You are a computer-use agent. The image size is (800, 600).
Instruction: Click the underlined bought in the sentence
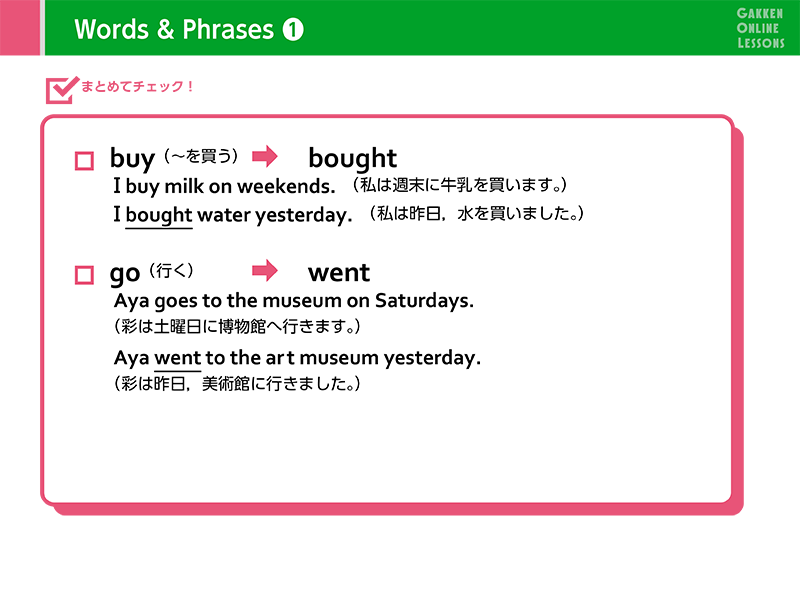click(x=158, y=215)
